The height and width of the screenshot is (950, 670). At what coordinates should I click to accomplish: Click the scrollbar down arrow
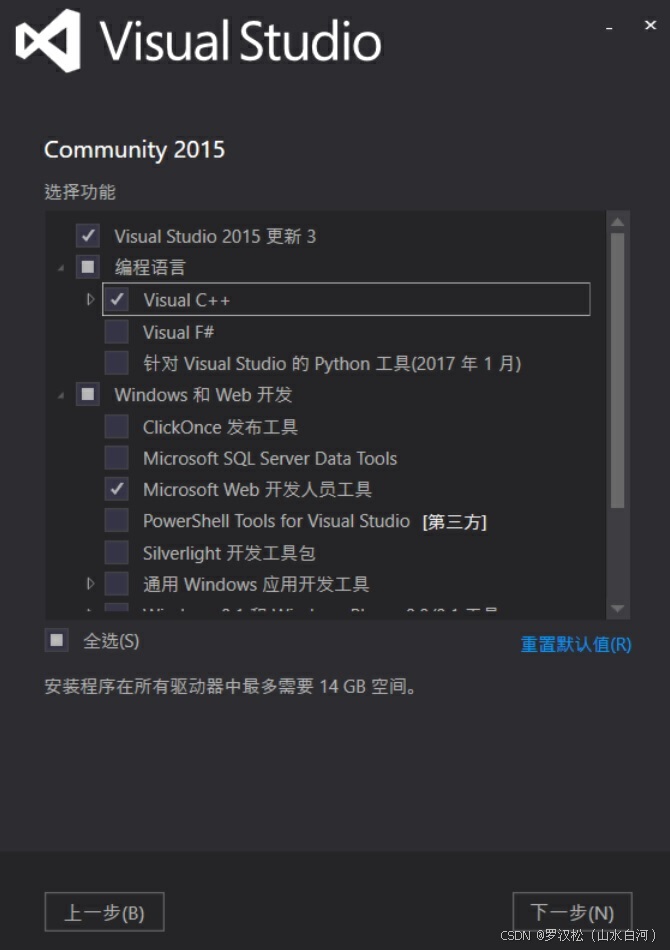pos(617,608)
